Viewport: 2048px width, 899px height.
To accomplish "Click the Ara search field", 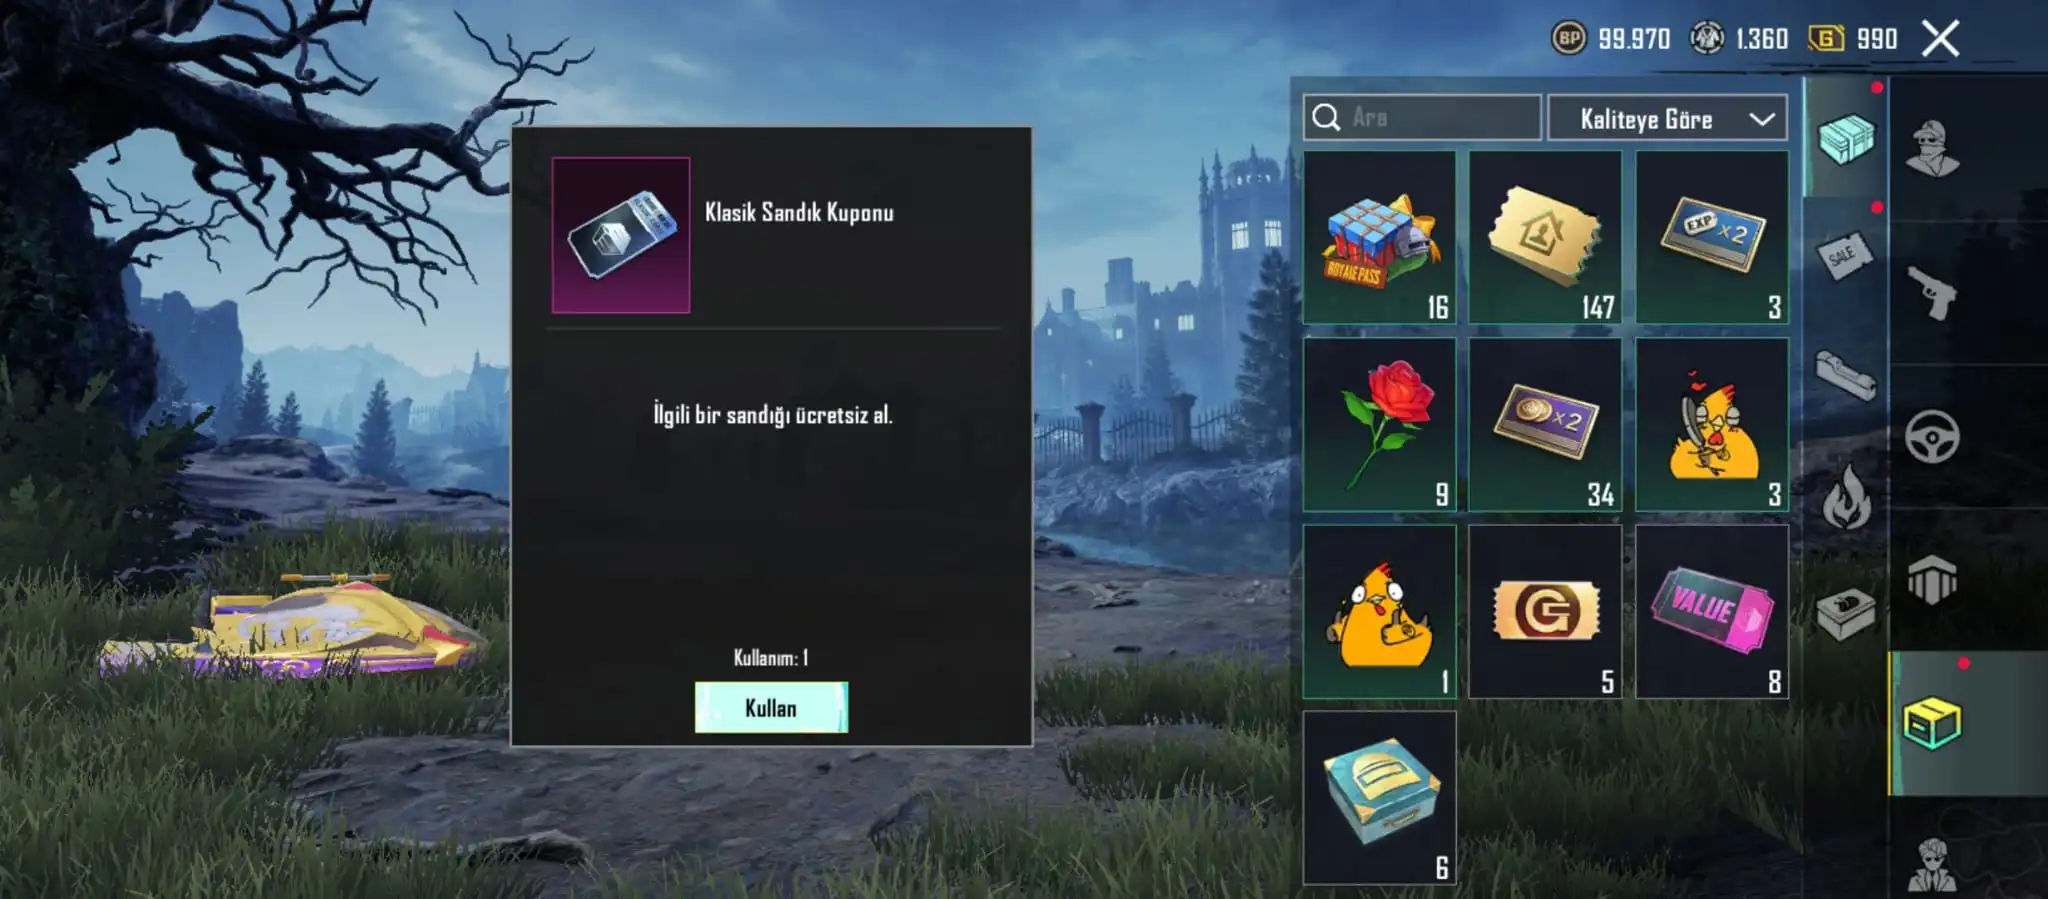I will tap(1421, 118).
